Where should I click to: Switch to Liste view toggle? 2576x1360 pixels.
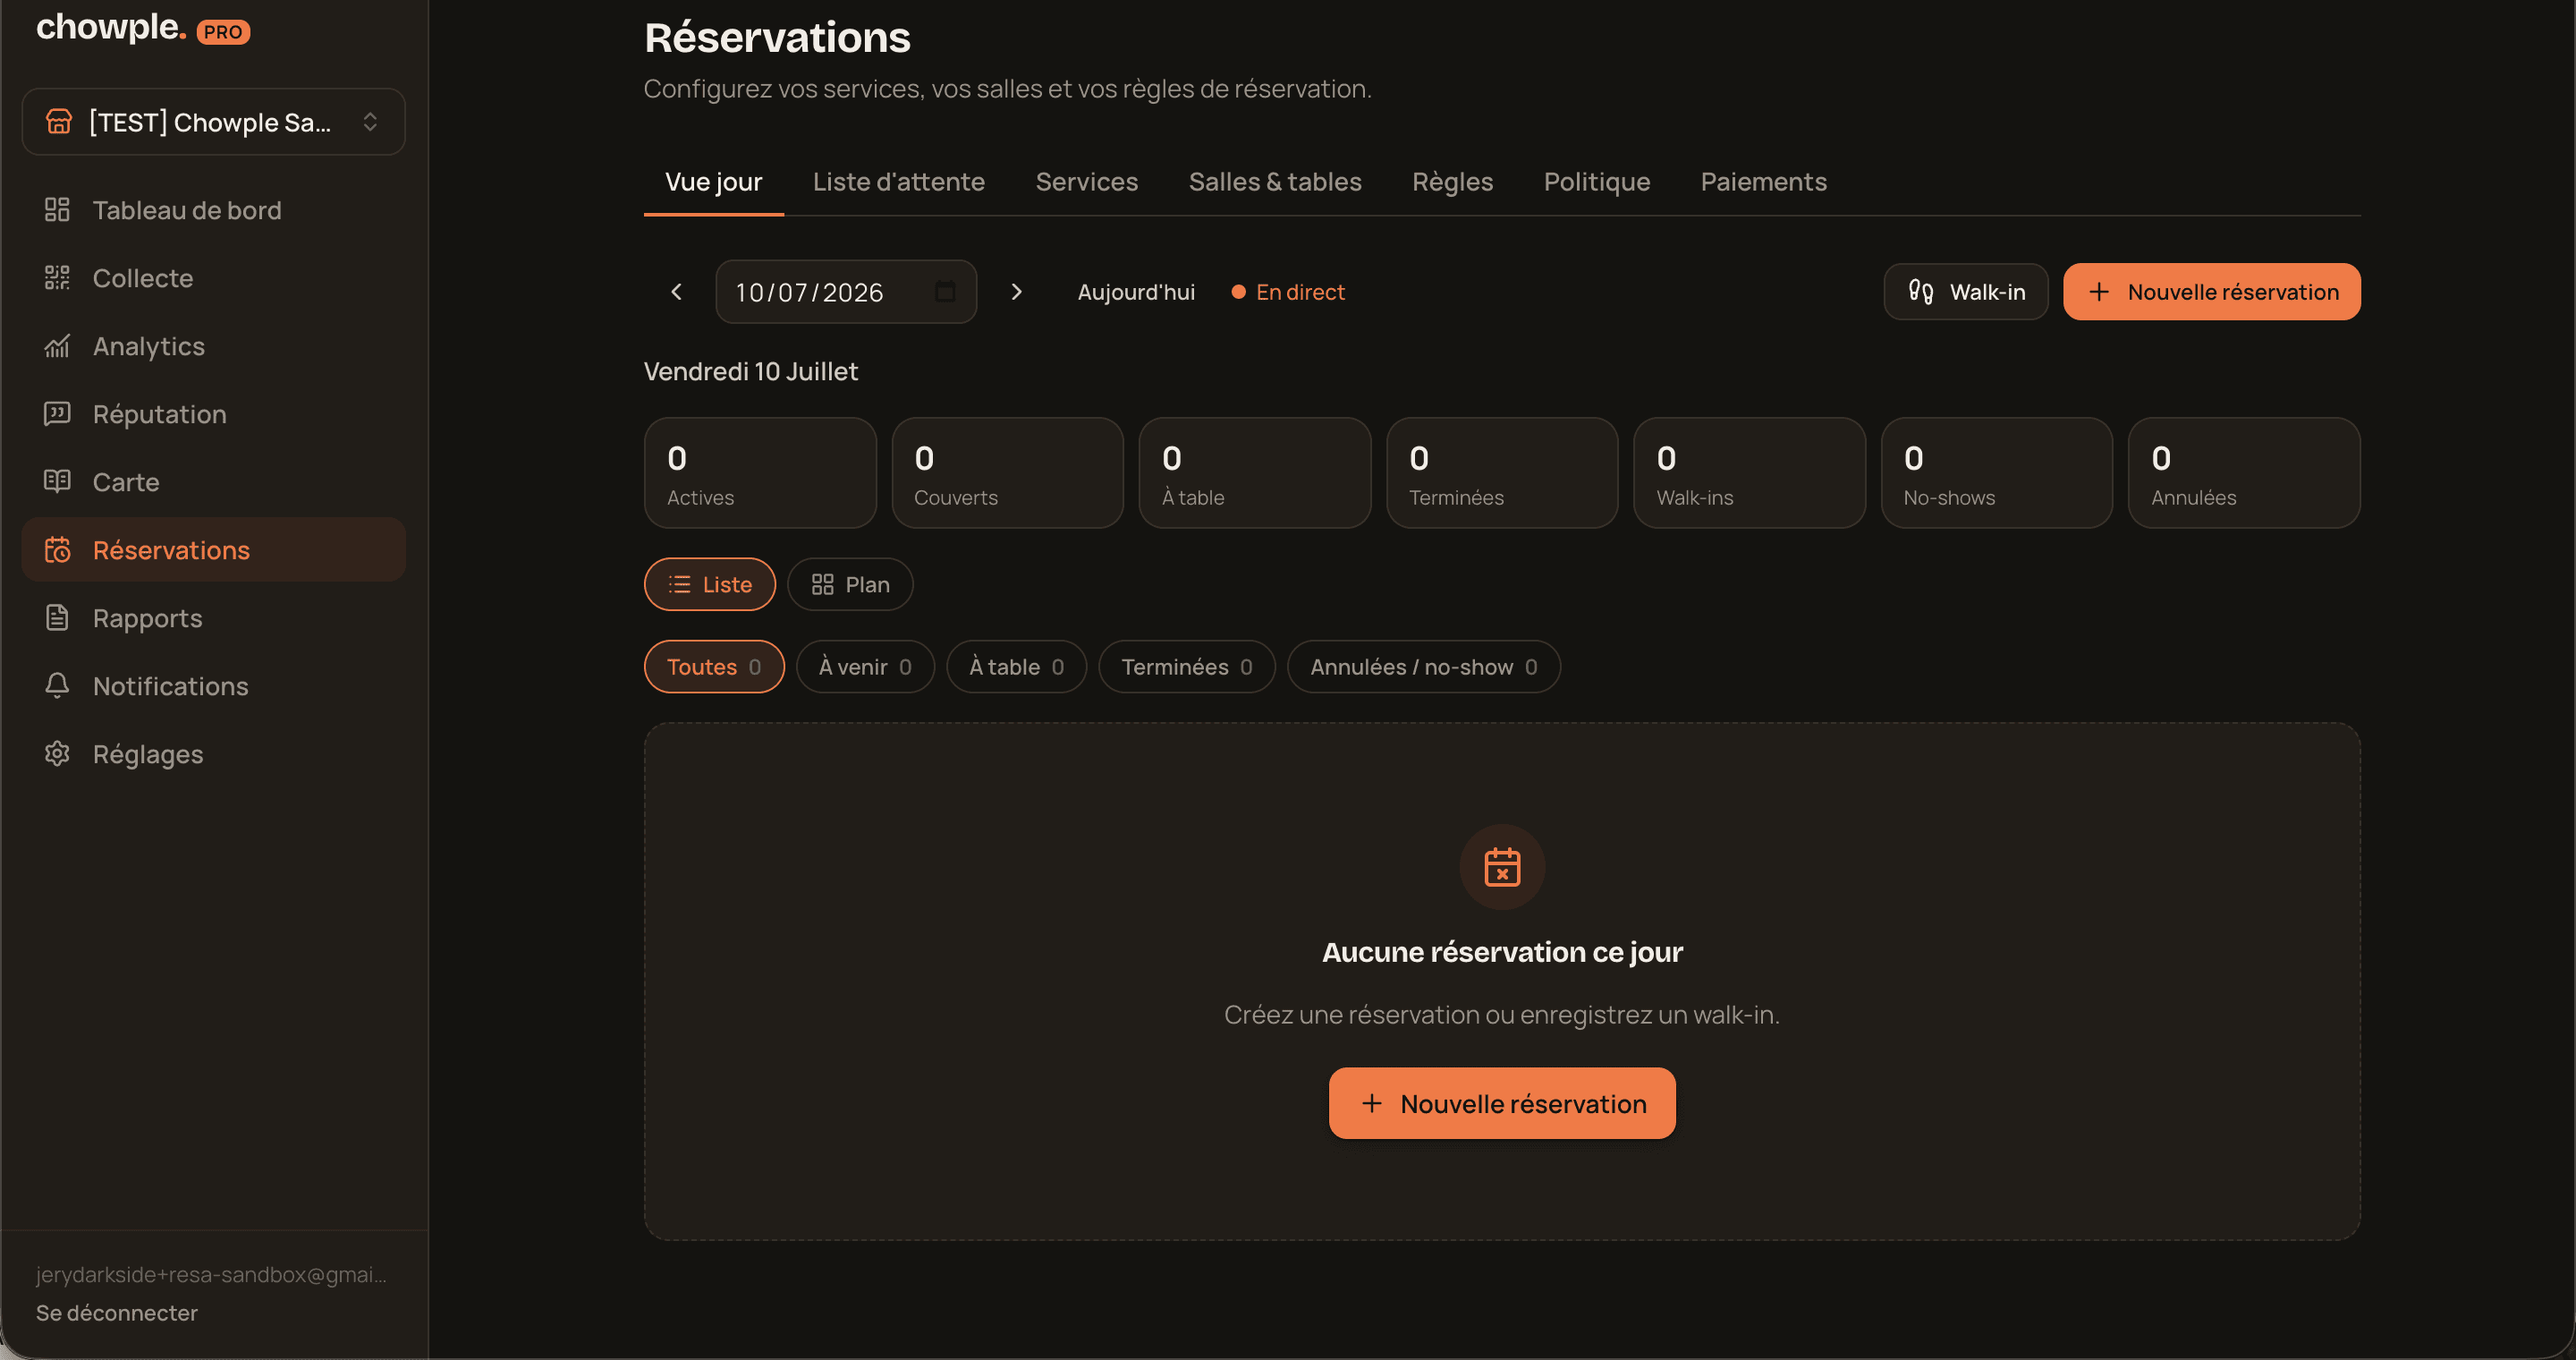(x=709, y=585)
